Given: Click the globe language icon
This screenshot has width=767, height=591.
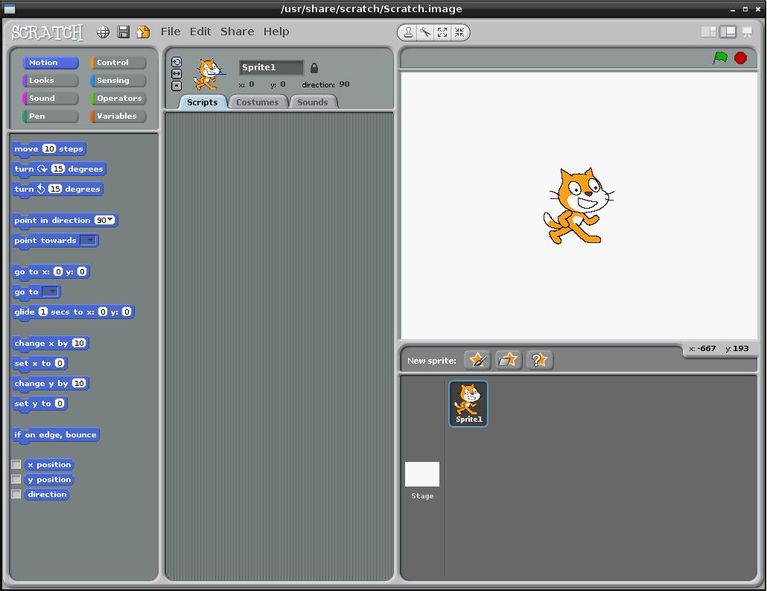Looking at the screenshot, I should tap(103, 32).
